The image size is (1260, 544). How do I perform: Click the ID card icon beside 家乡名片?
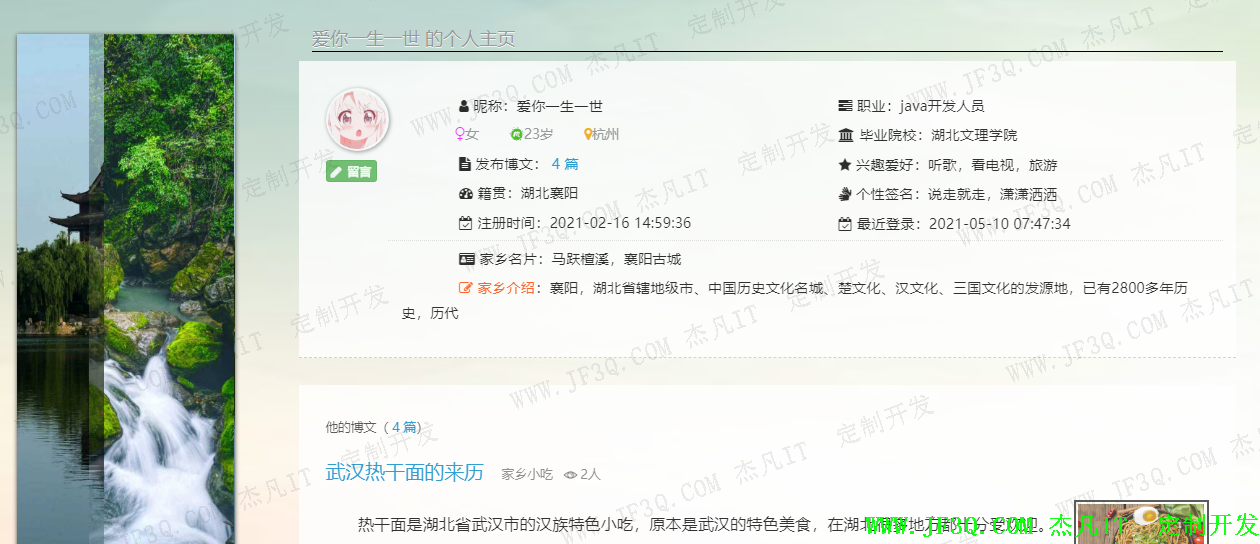click(x=466, y=259)
